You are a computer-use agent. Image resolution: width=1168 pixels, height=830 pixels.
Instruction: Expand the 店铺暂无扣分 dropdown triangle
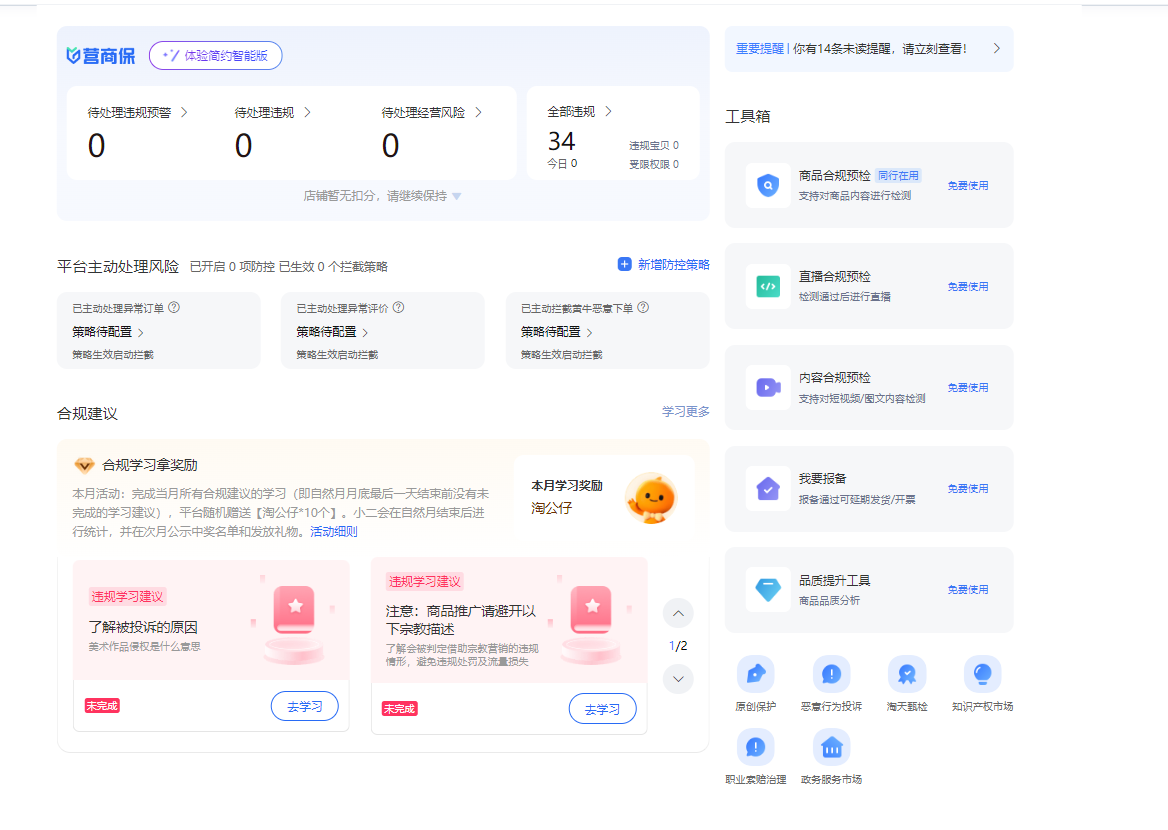457,196
